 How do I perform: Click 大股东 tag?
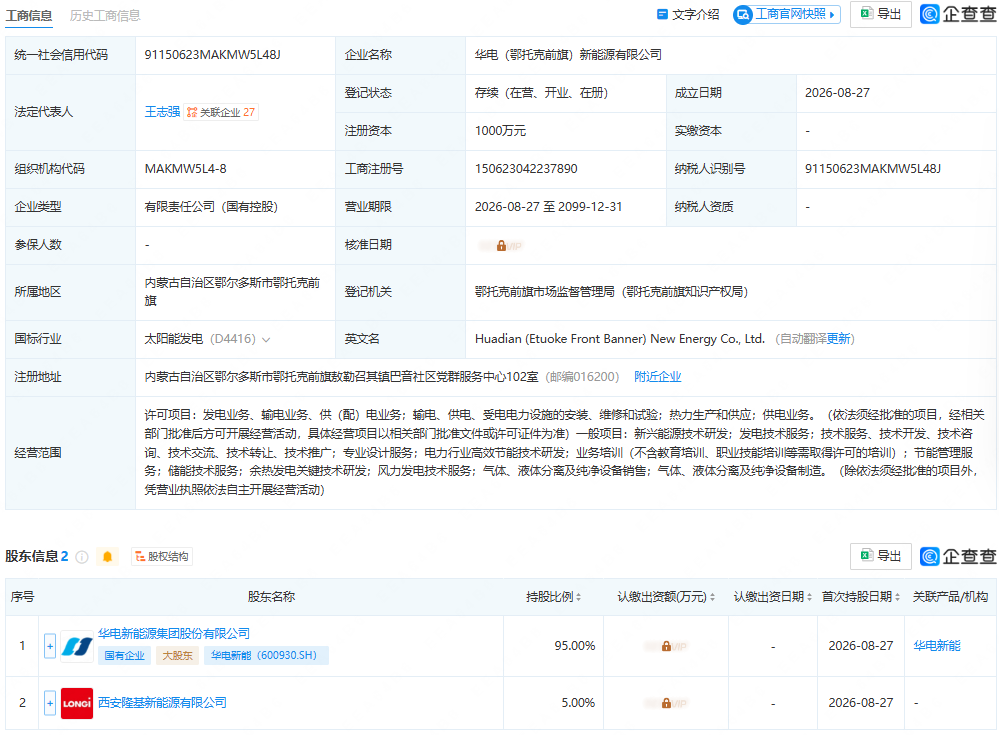click(x=177, y=655)
